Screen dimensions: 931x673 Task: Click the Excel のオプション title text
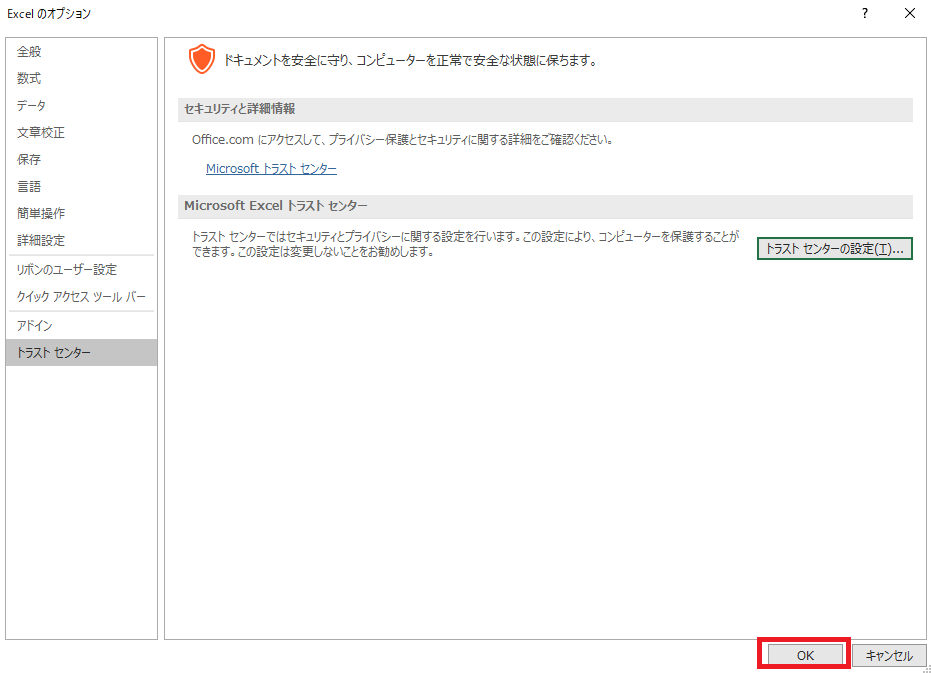pos(49,14)
